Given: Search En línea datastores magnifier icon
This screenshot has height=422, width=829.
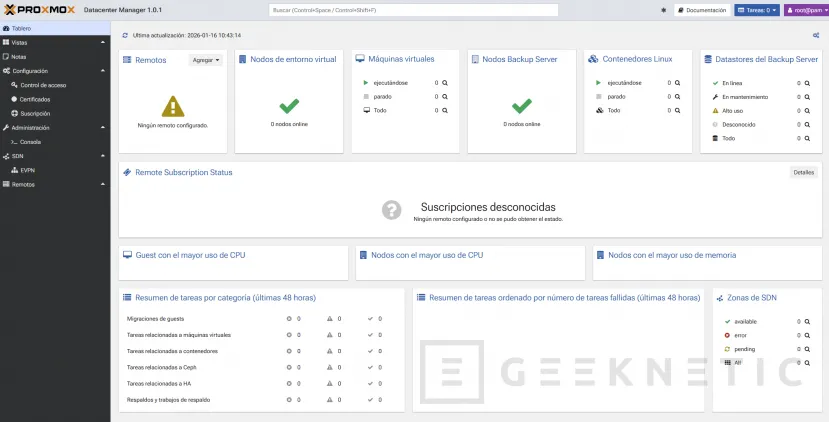Looking at the screenshot, I should pyautogui.click(x=807, y=84).
